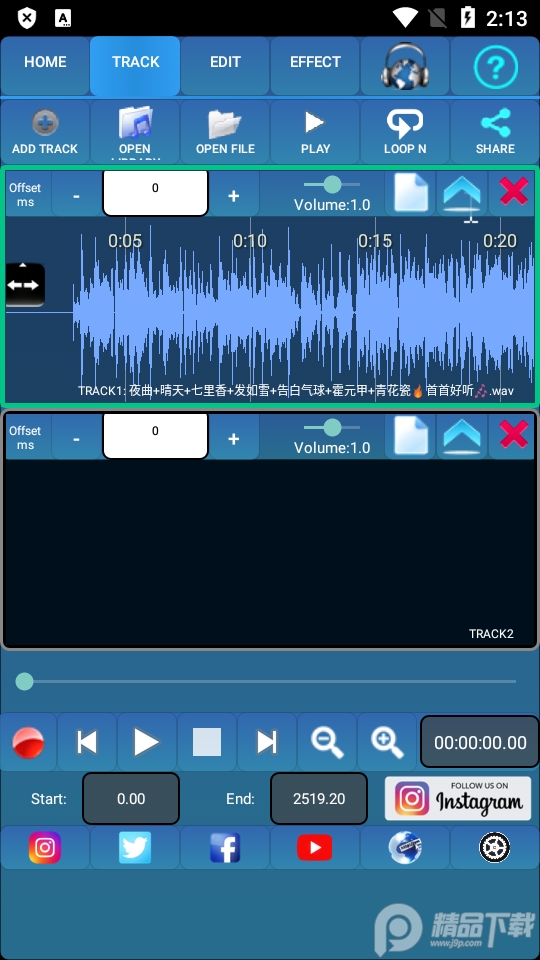Click the 00:00:00.00 time display

[480, 742]
